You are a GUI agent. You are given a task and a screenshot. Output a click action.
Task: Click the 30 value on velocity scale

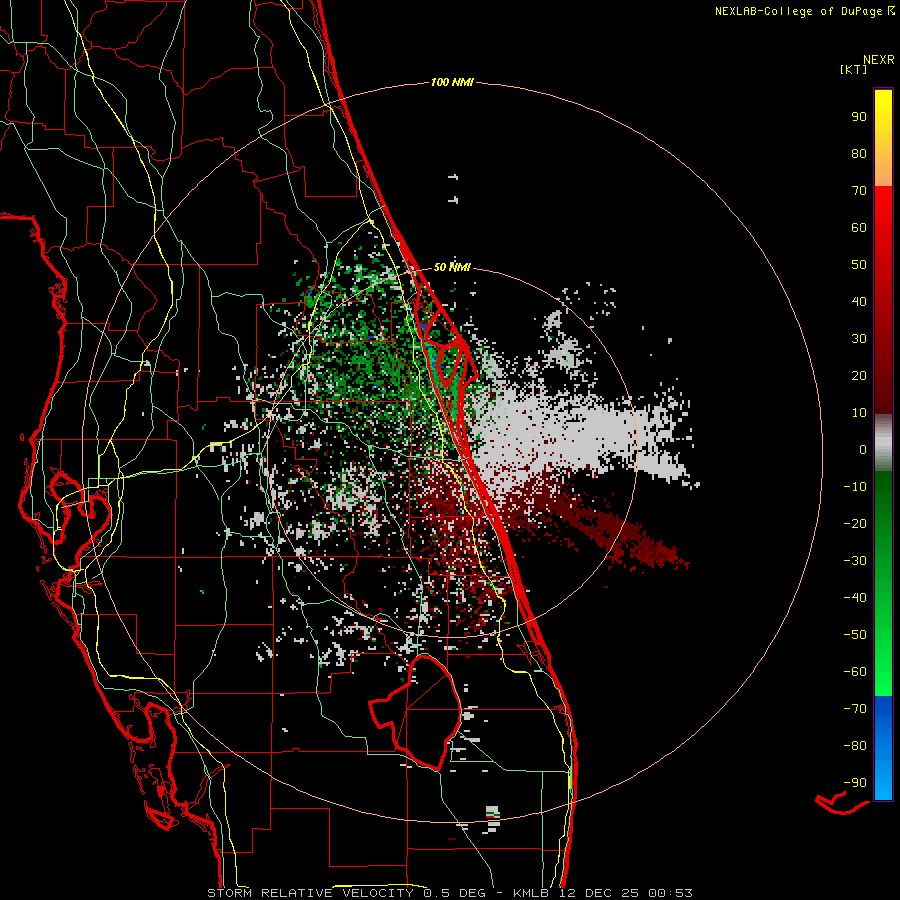pos(859,339)
